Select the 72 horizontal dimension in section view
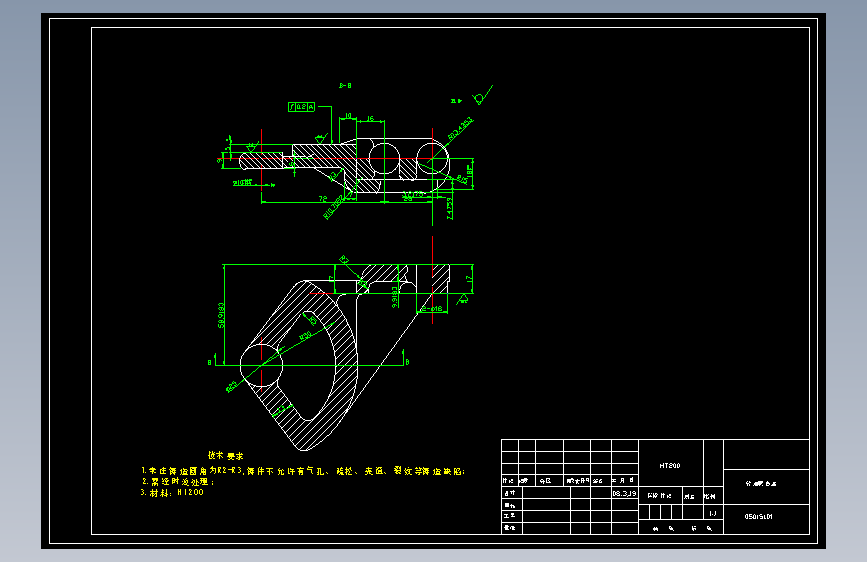The width and height of the screenshot is (867, 562). click(323, 198)
